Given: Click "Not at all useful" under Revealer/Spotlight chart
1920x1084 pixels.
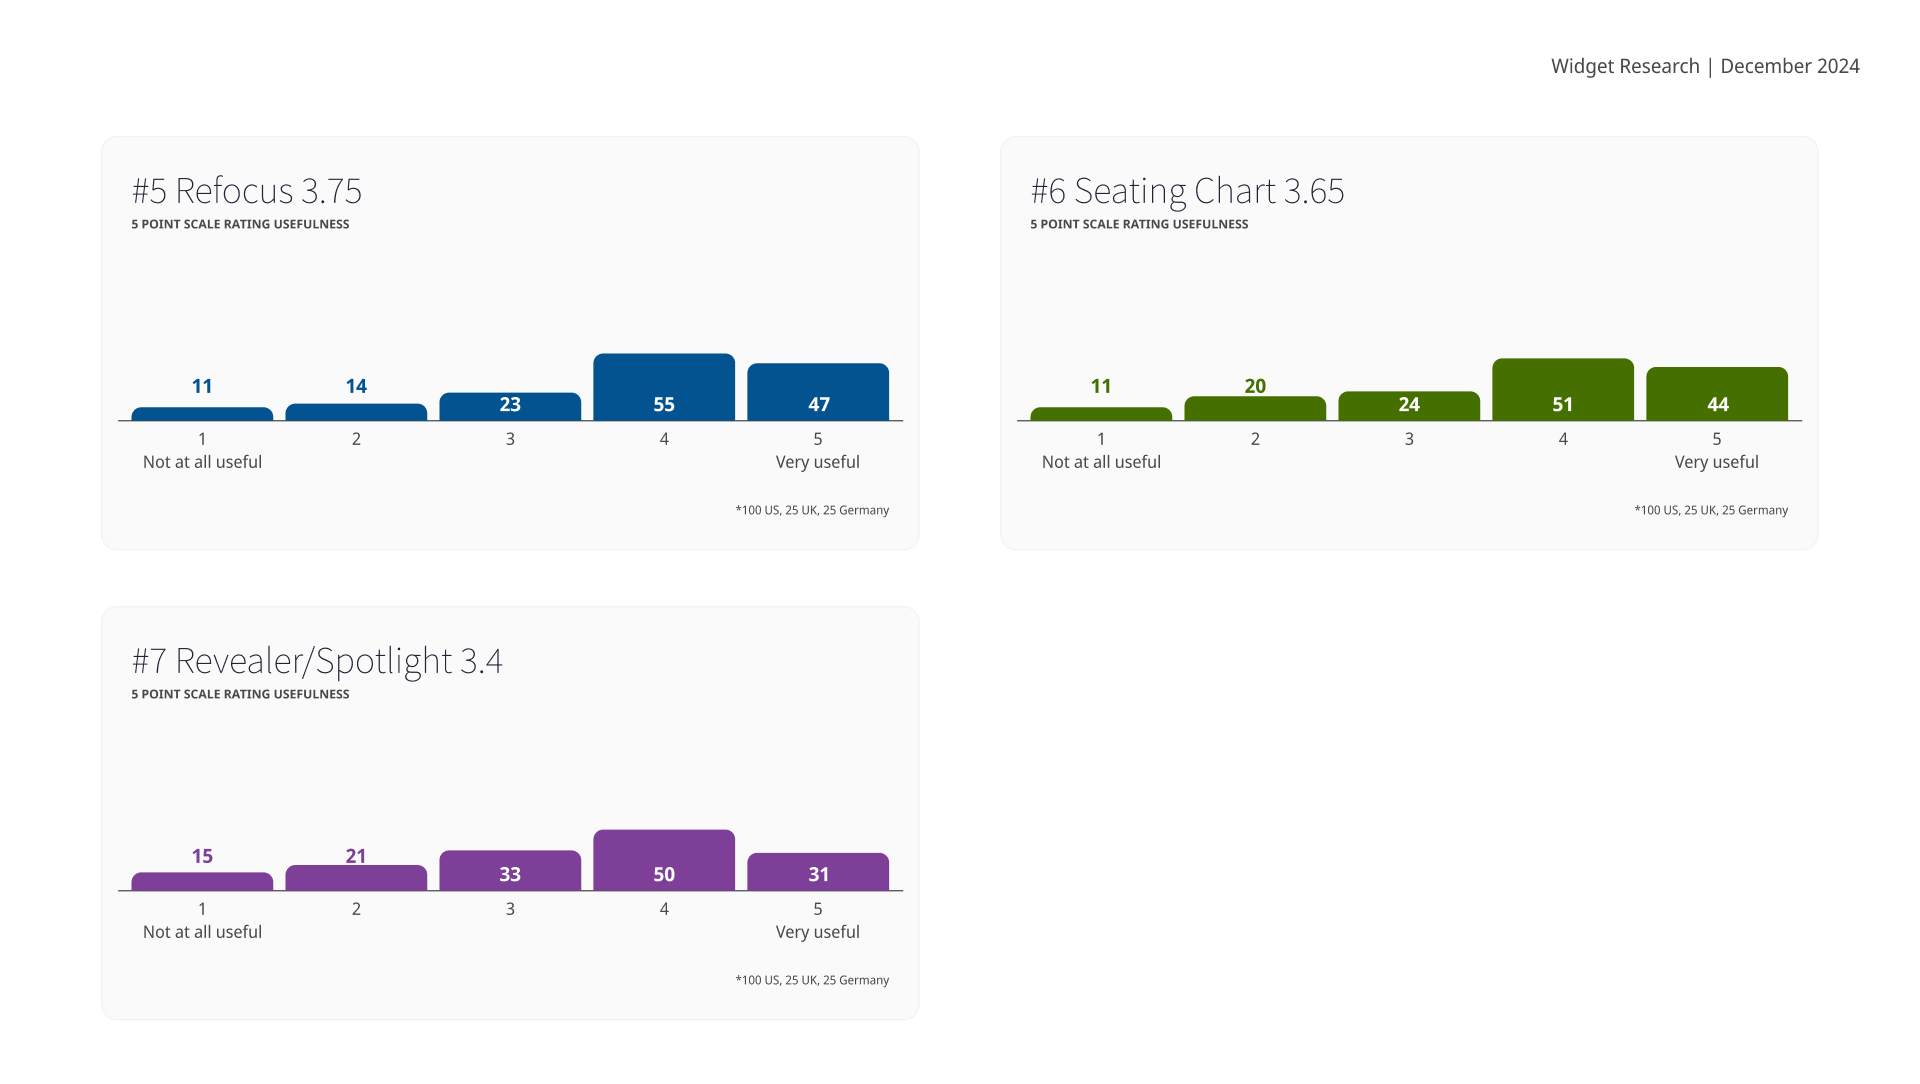Looking at the screenshot, I should (202, 932).
